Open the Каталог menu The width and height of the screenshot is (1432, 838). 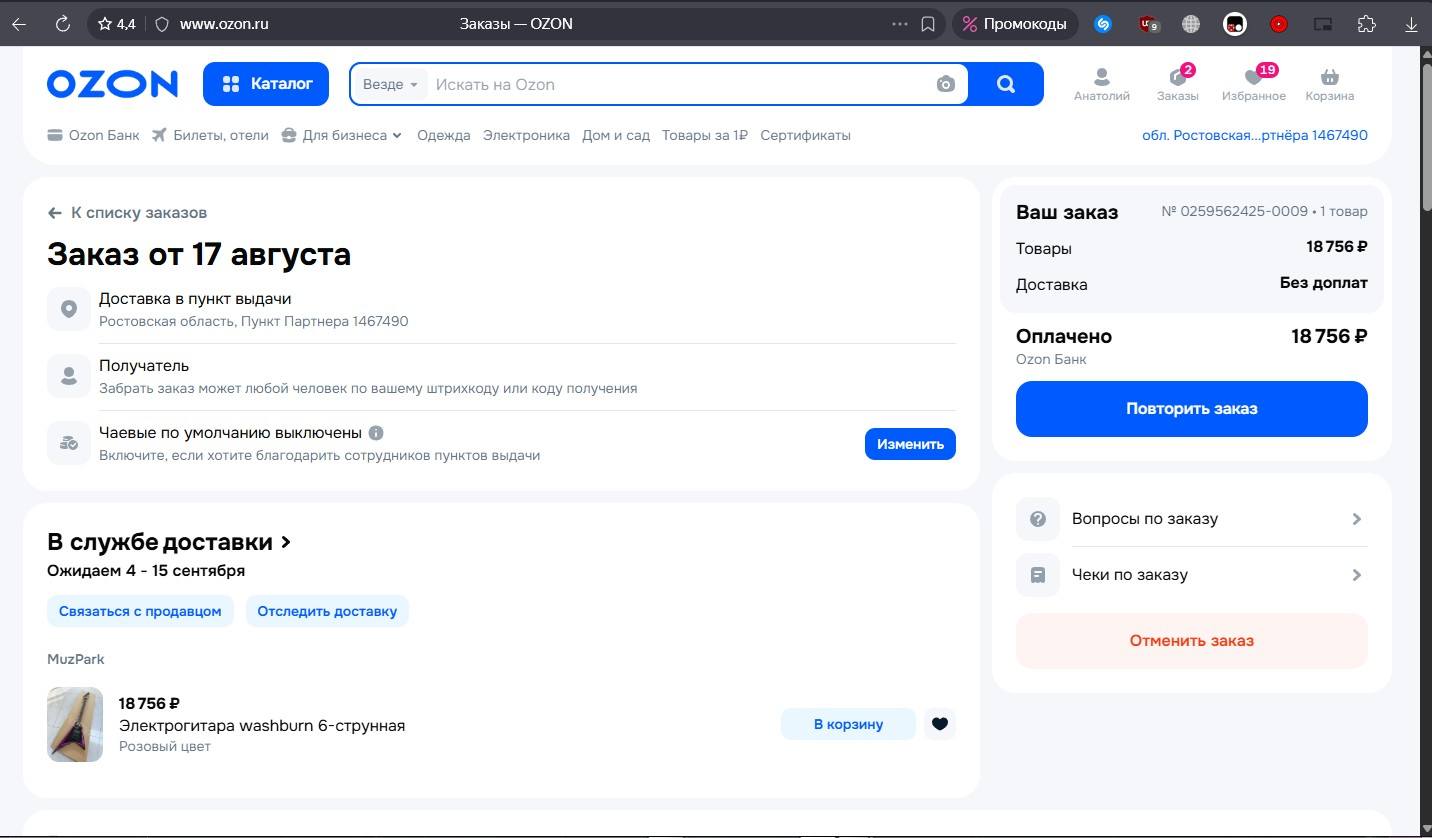pos(267,84)
